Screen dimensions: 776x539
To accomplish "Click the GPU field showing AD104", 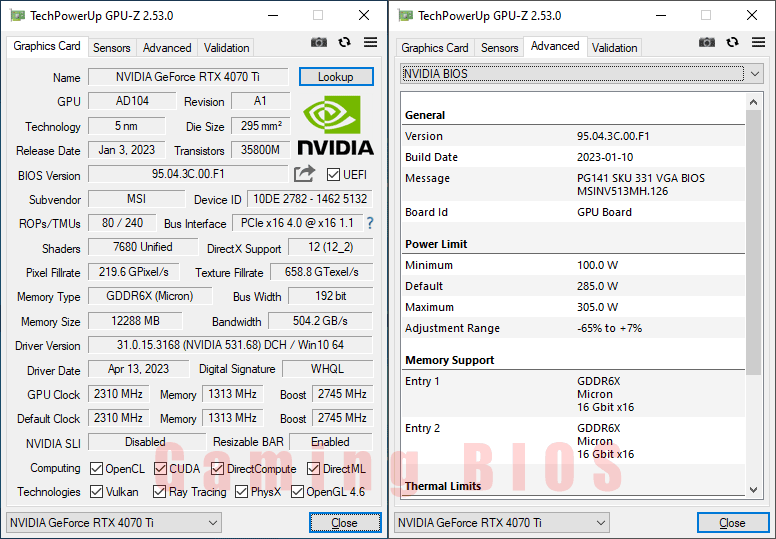I will 132,101.
